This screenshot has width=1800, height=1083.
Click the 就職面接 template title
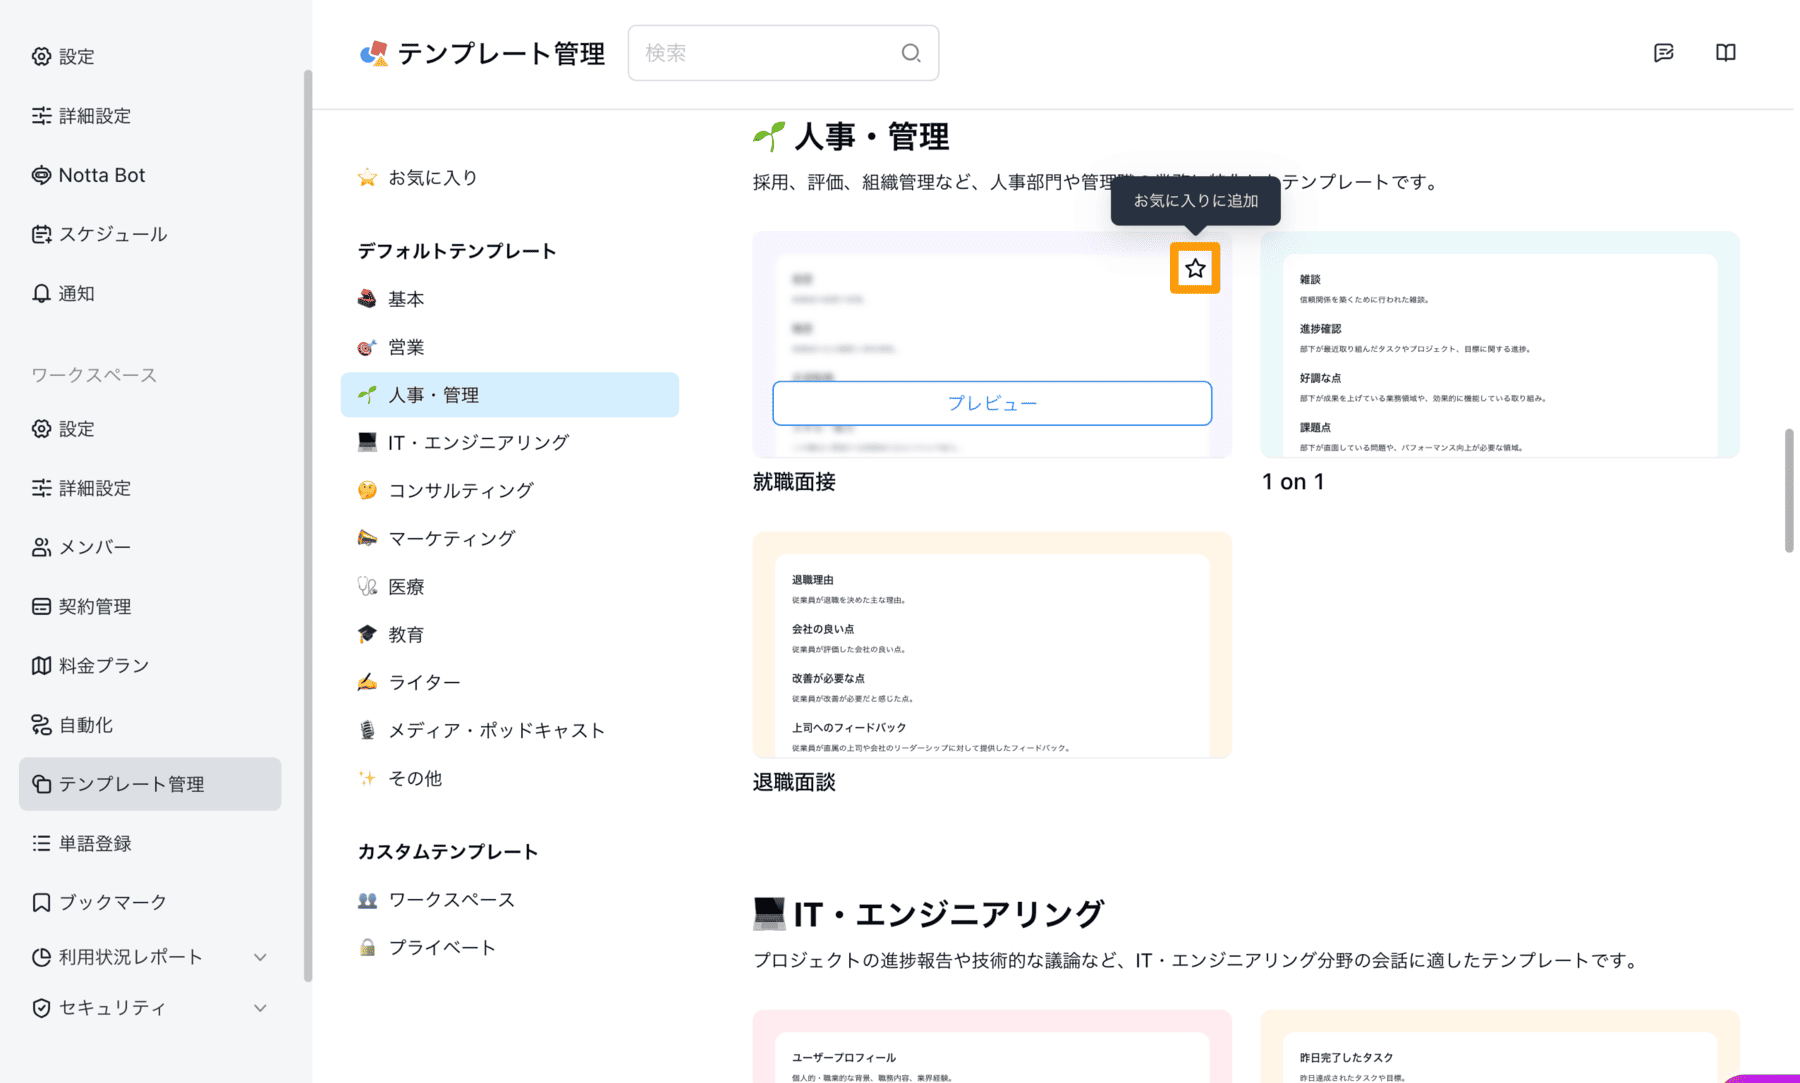coord(794,482)
